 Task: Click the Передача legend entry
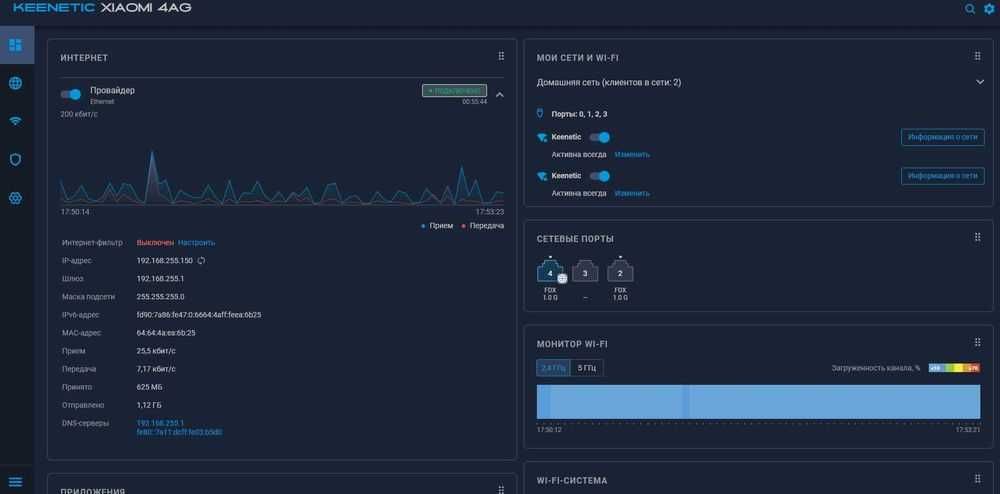[x=483, y=226]
